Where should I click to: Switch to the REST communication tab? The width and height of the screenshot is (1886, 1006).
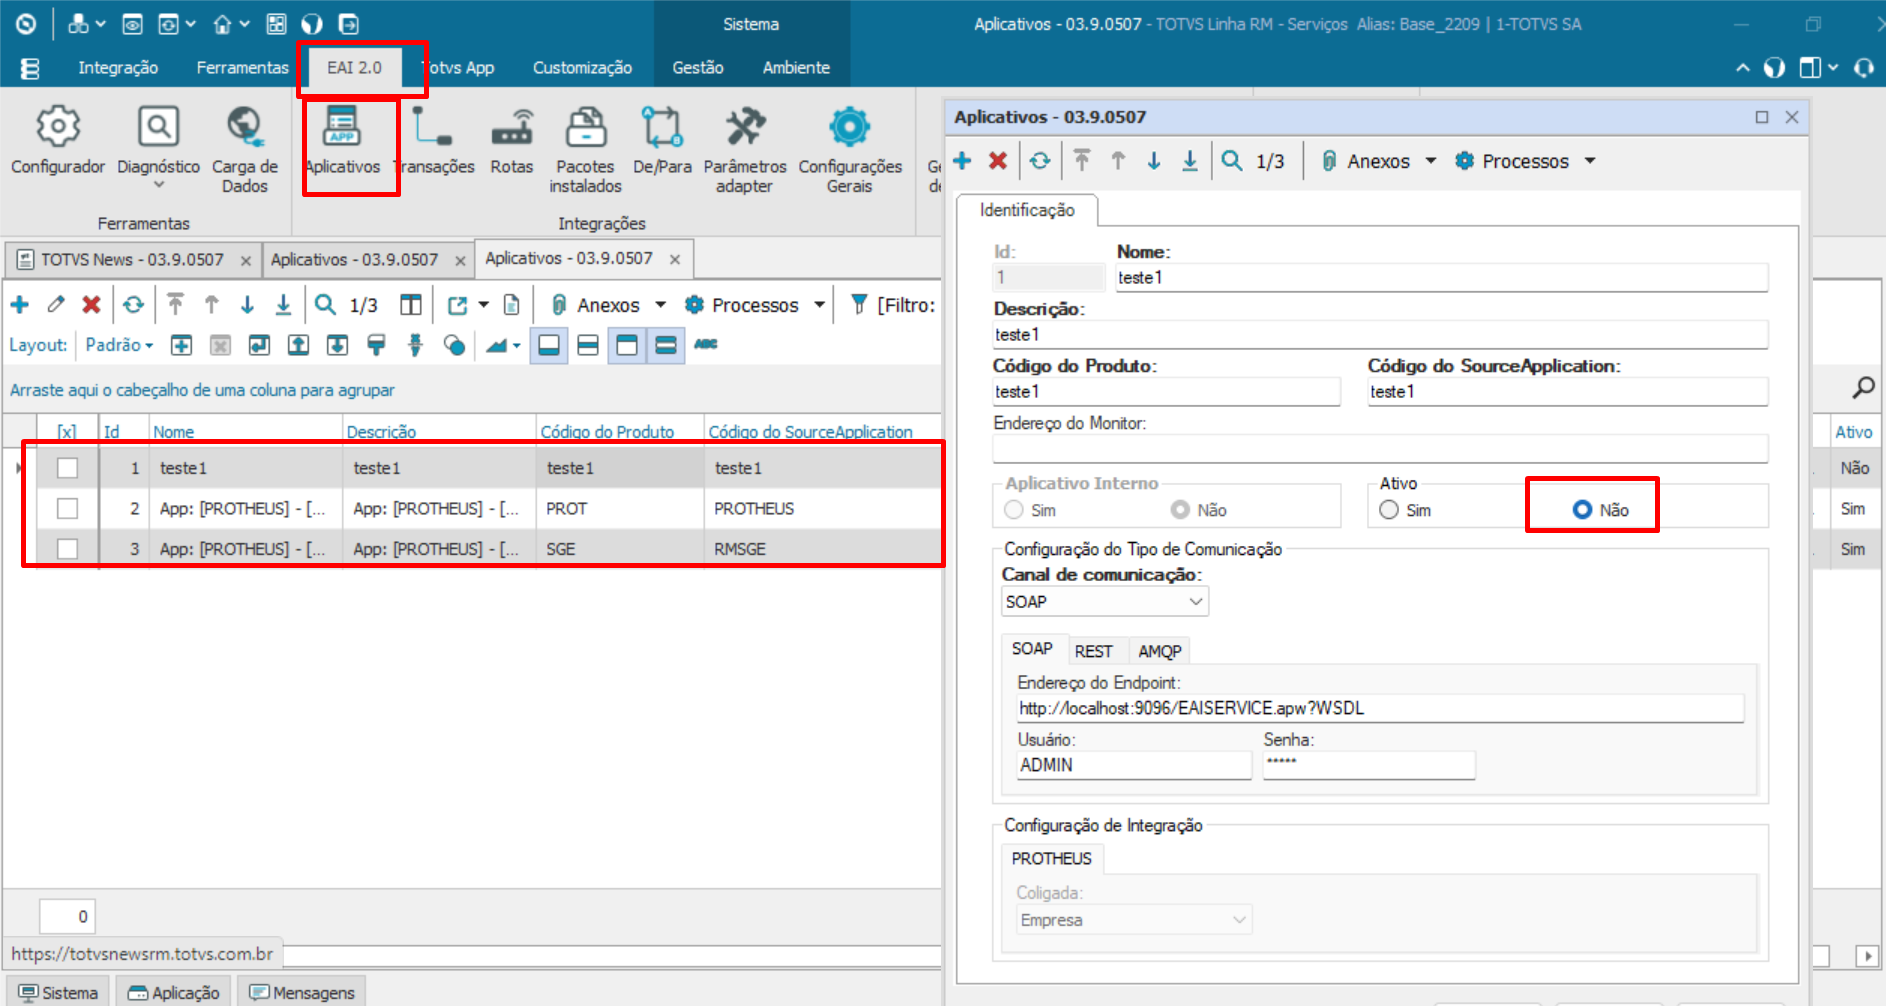(x=1093, y=651)
